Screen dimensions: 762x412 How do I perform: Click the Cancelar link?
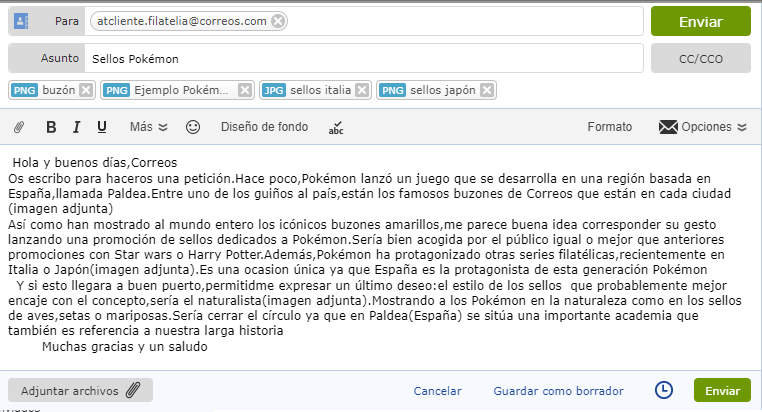[437, 391]
